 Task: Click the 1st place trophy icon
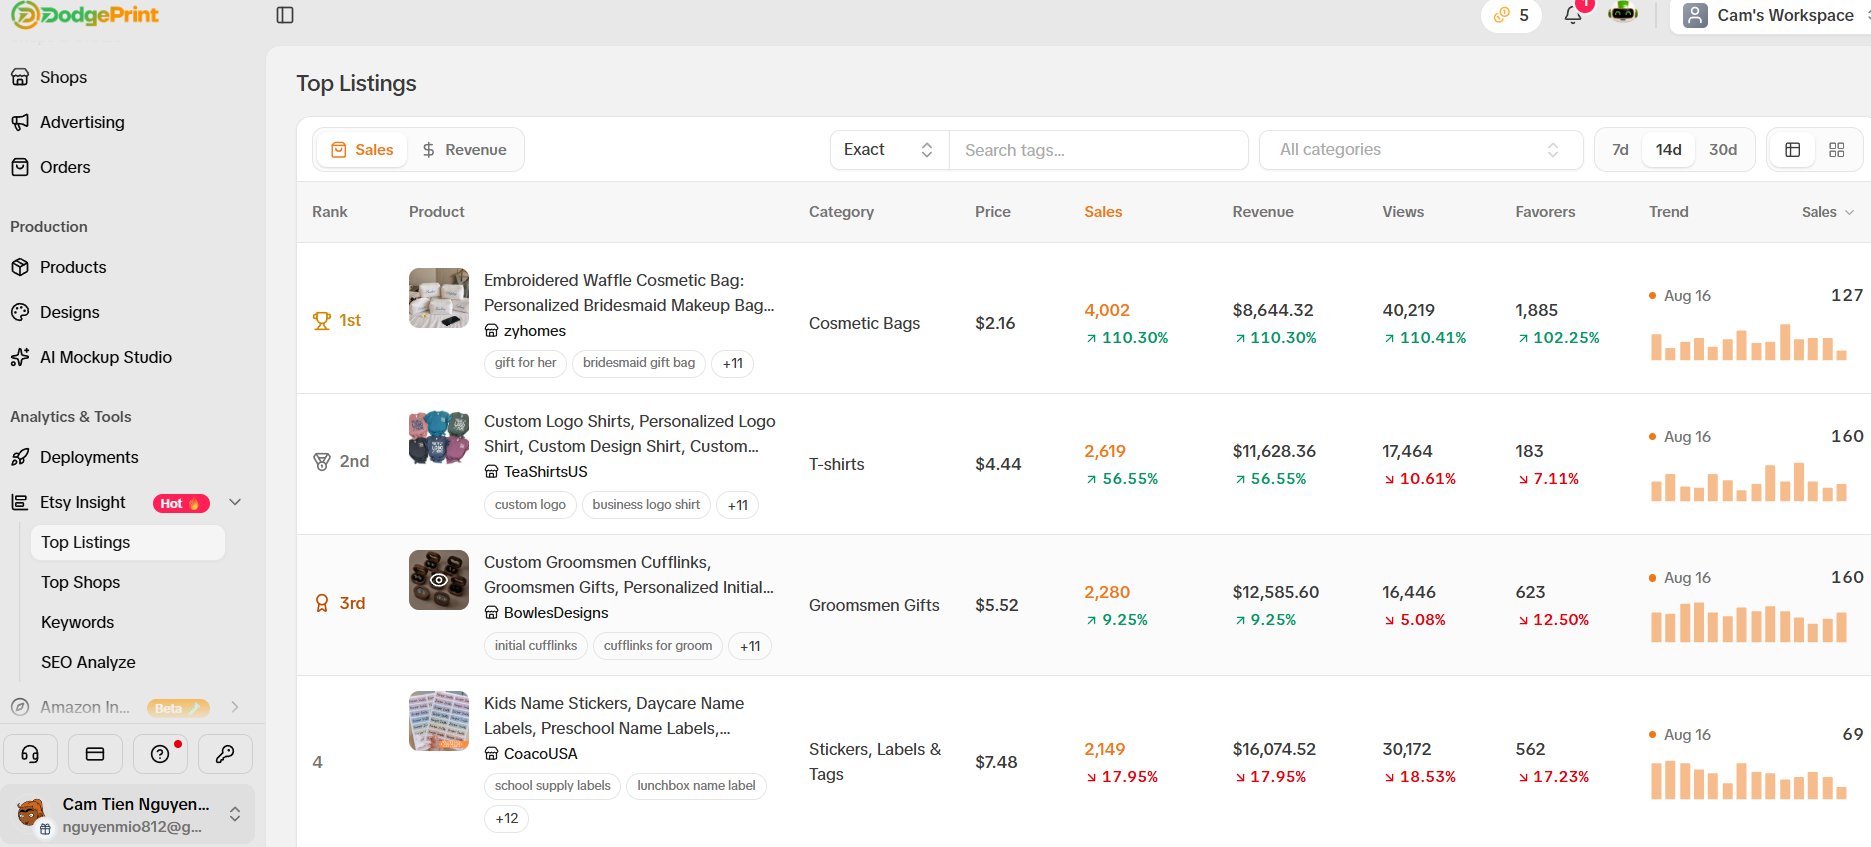(x=322, y=321)
